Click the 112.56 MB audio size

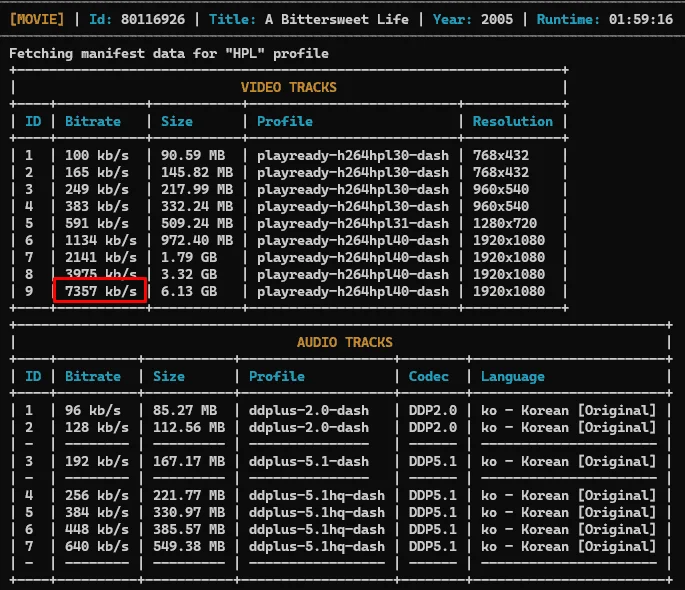tap(189, 428)
